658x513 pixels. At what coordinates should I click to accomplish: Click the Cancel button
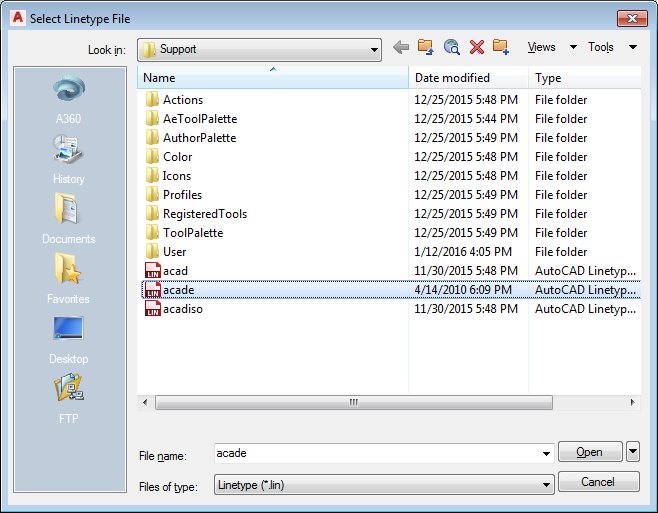click(x=598, y=482)
